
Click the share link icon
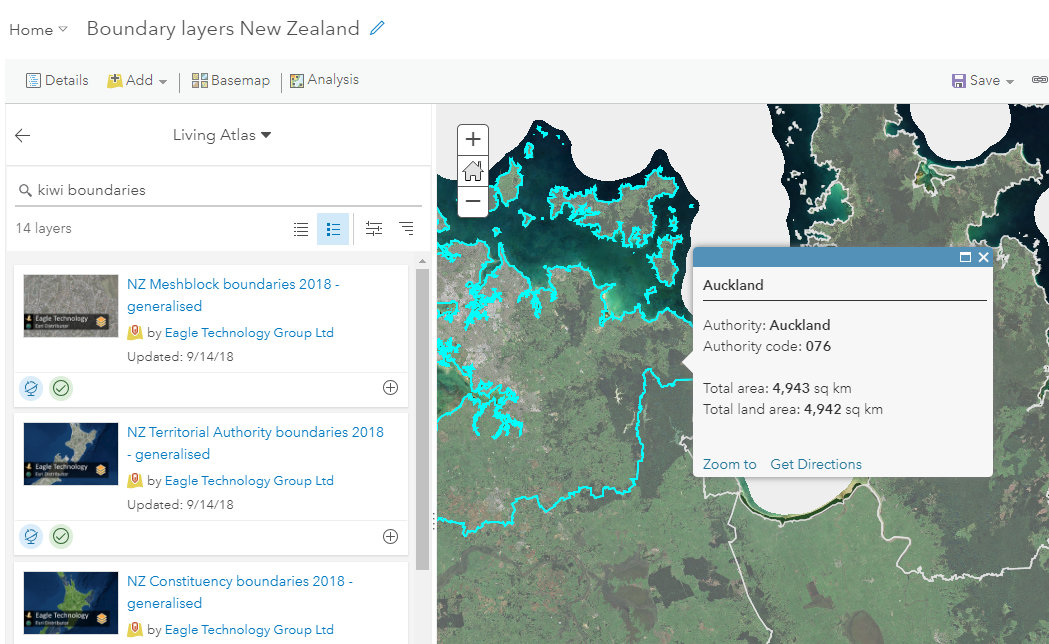click(1040, 80)
